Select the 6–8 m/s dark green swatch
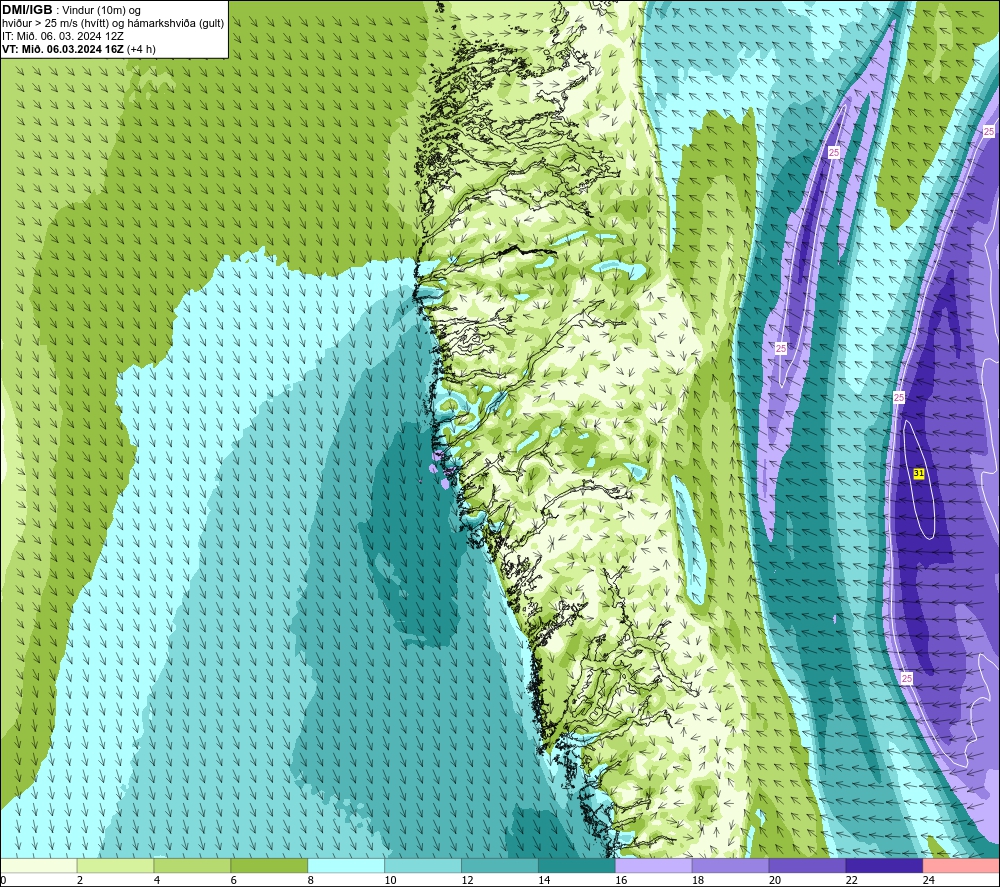Viewport: 1000px width, 887px height. click(x=269, y=865)
